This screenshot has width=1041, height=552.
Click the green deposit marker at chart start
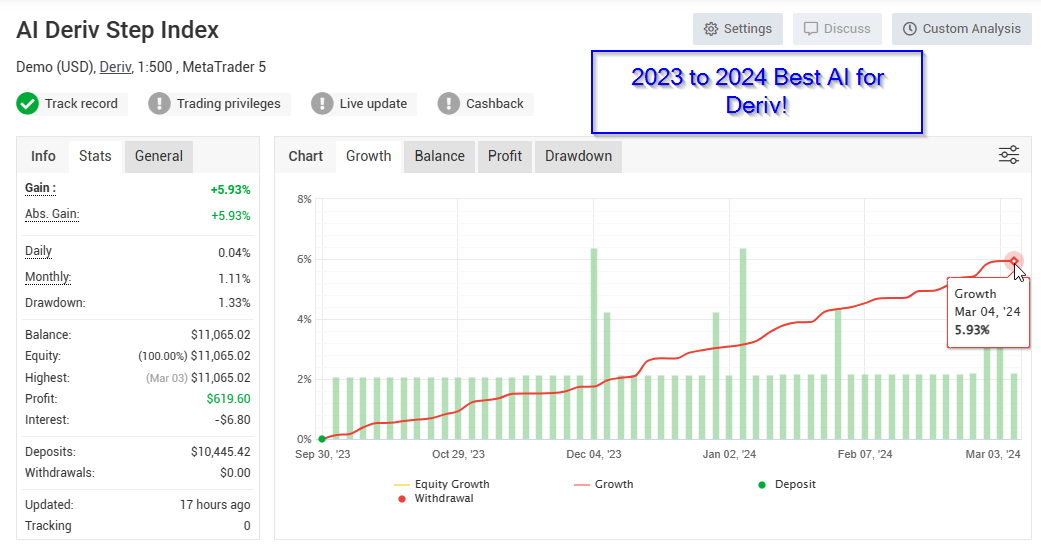(322, 439)
